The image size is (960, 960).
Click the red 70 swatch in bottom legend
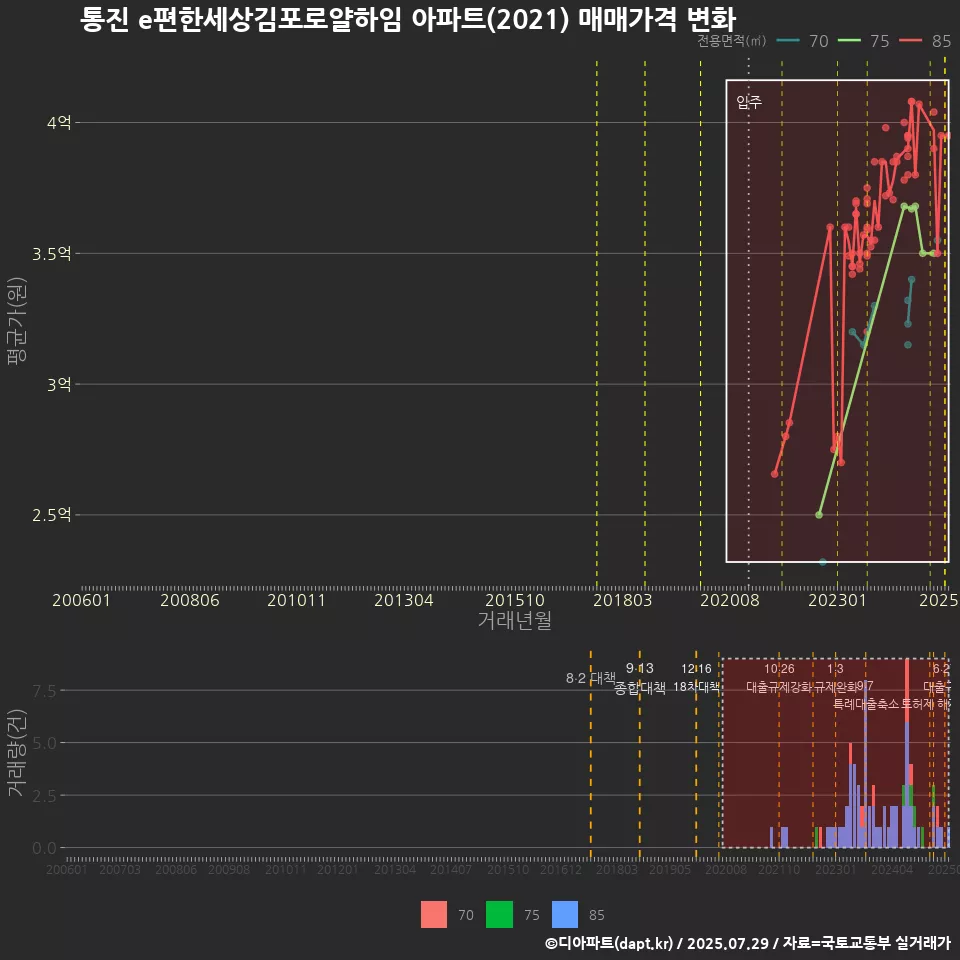[x=433, y=915]
